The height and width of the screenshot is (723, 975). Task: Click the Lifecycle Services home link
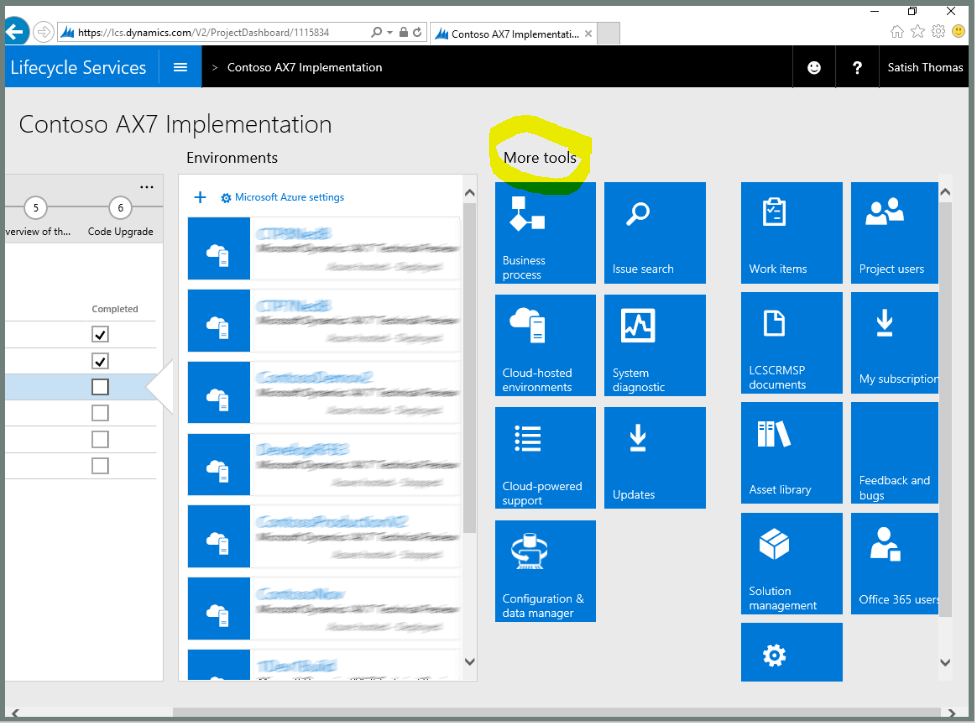pos(78,67)
